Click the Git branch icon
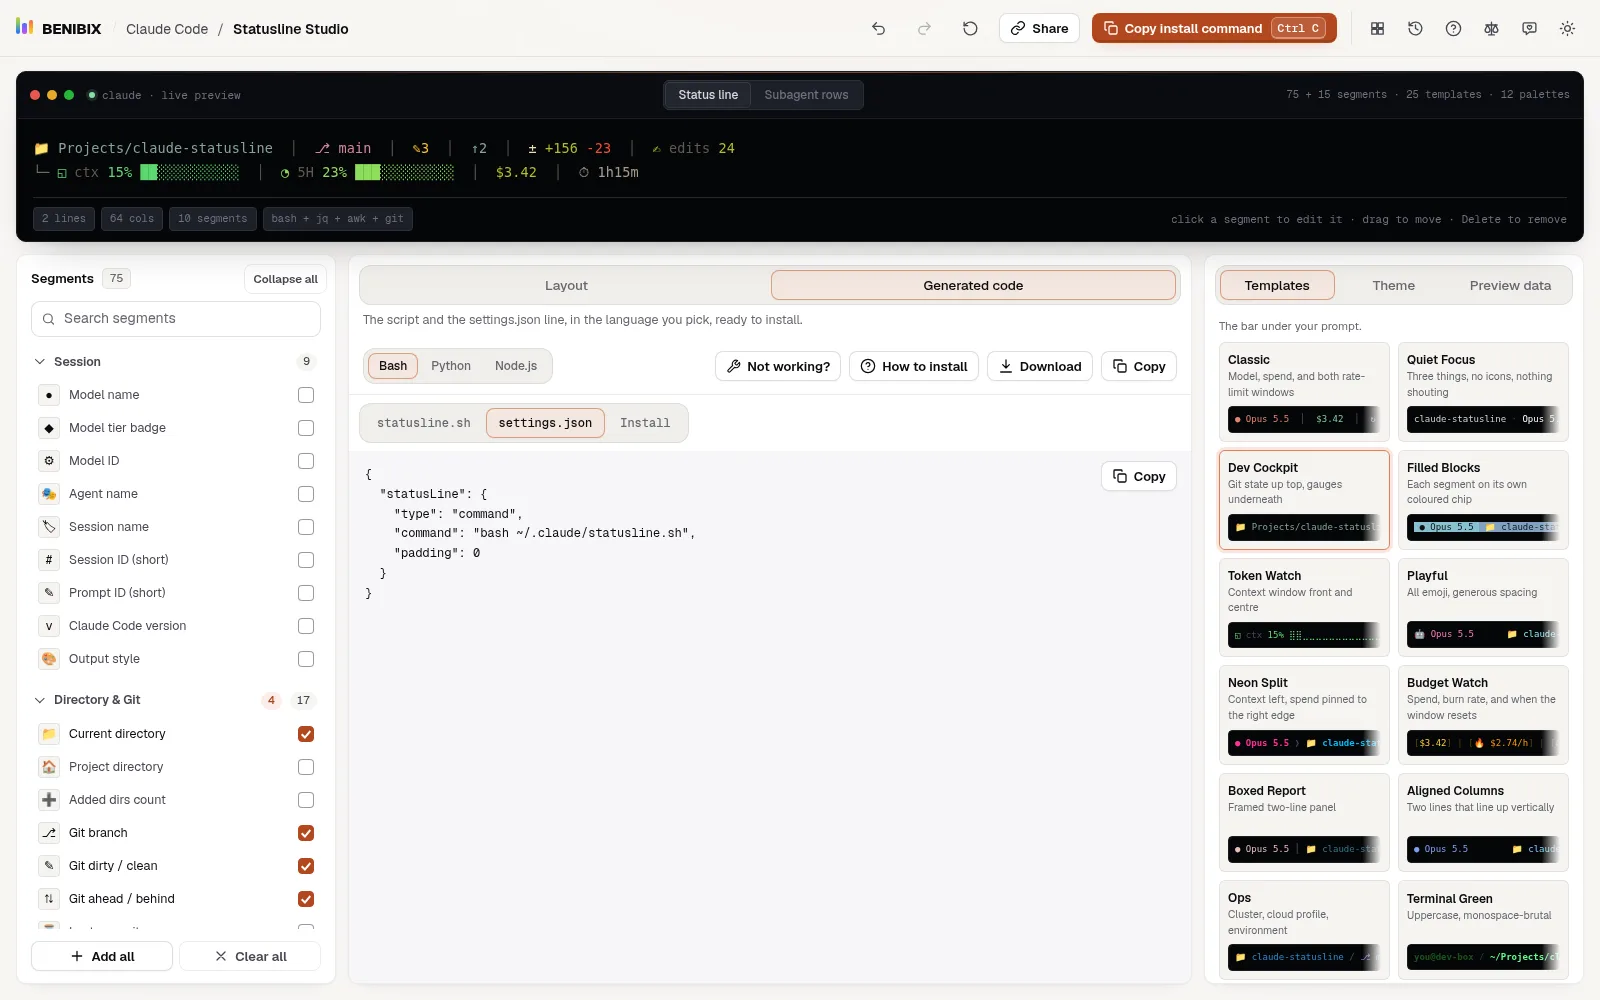This screenshot has height=1000, width=1600. pos(49,833)
